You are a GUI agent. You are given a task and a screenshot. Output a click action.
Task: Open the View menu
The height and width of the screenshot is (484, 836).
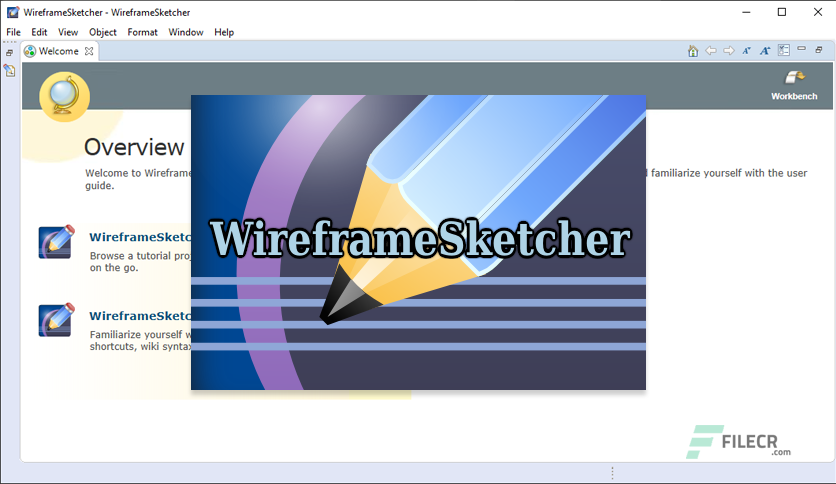coord(68,32)
